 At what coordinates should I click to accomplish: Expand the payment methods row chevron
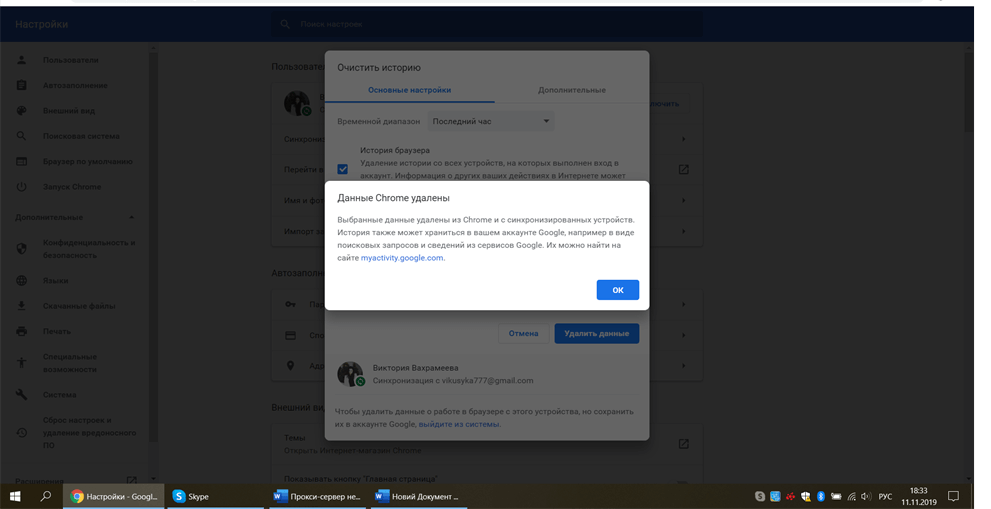683,335
